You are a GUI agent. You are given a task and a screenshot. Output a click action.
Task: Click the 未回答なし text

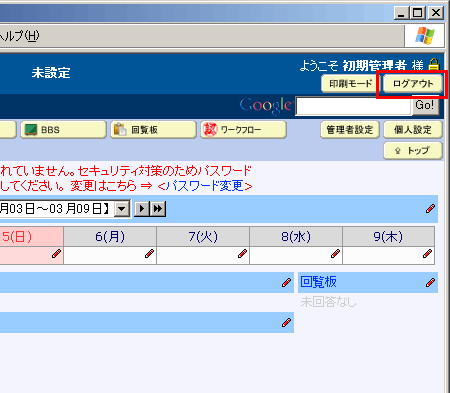(x=328, y=302)
